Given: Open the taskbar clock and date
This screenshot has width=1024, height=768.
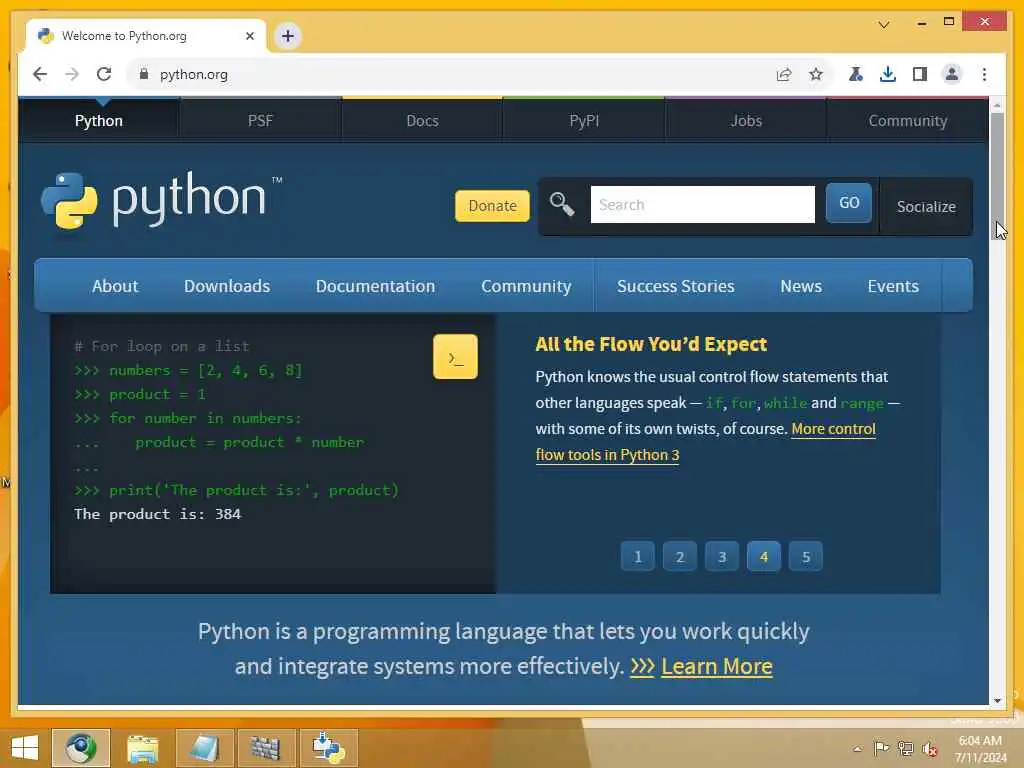Looking at the screenshot, I should pos(980,749).
